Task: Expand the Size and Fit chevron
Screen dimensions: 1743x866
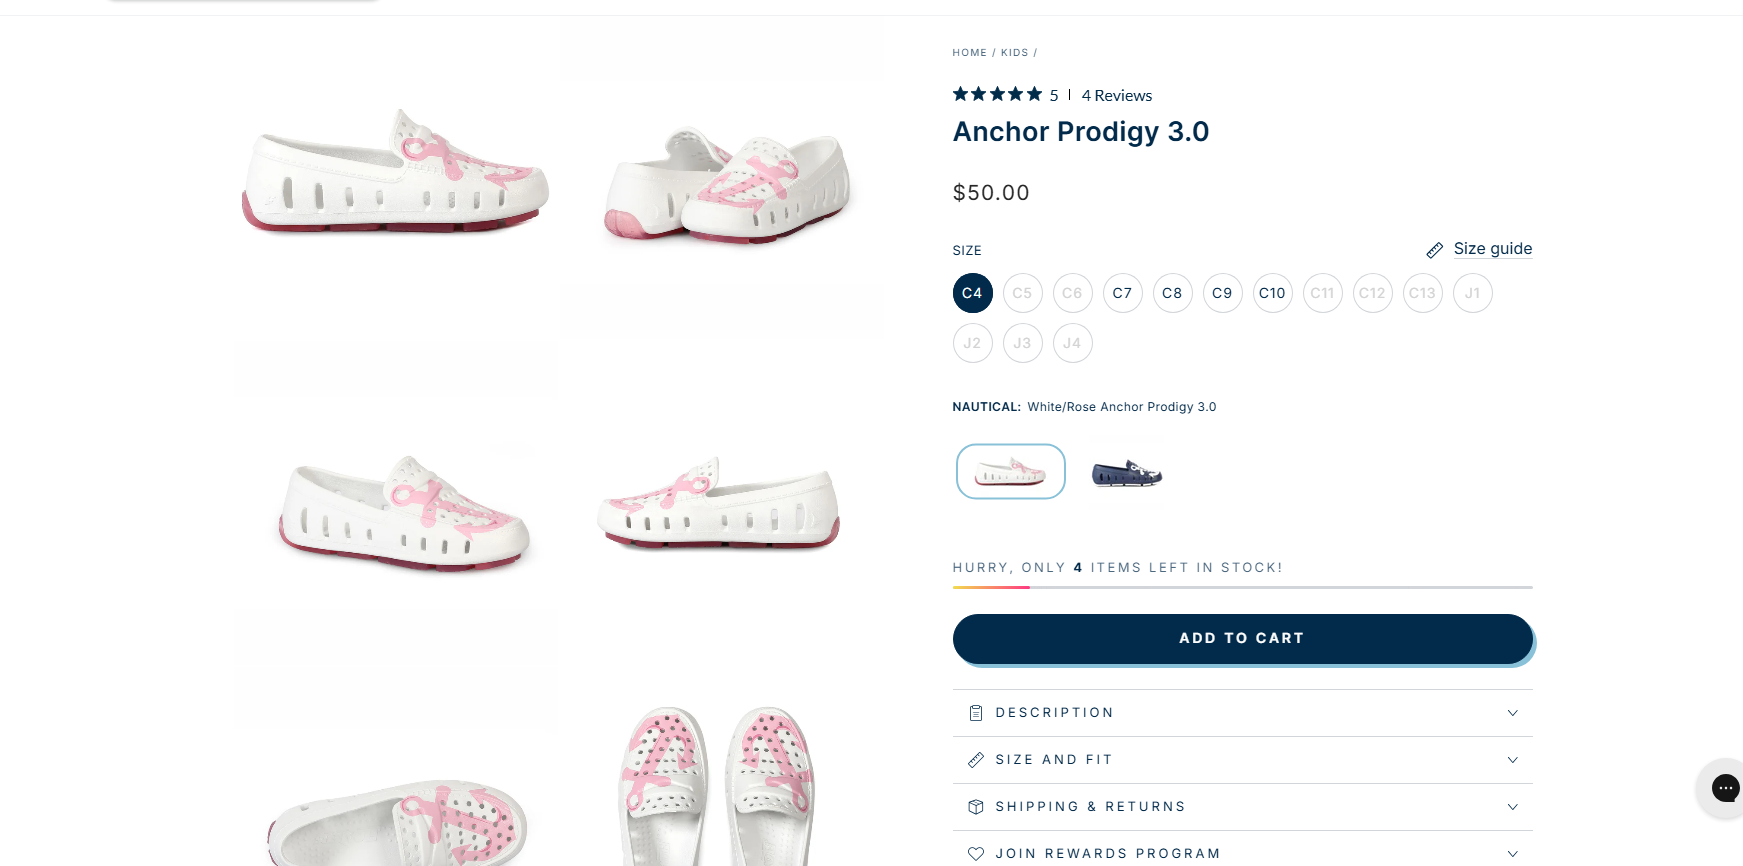Action: [1512, 760]
